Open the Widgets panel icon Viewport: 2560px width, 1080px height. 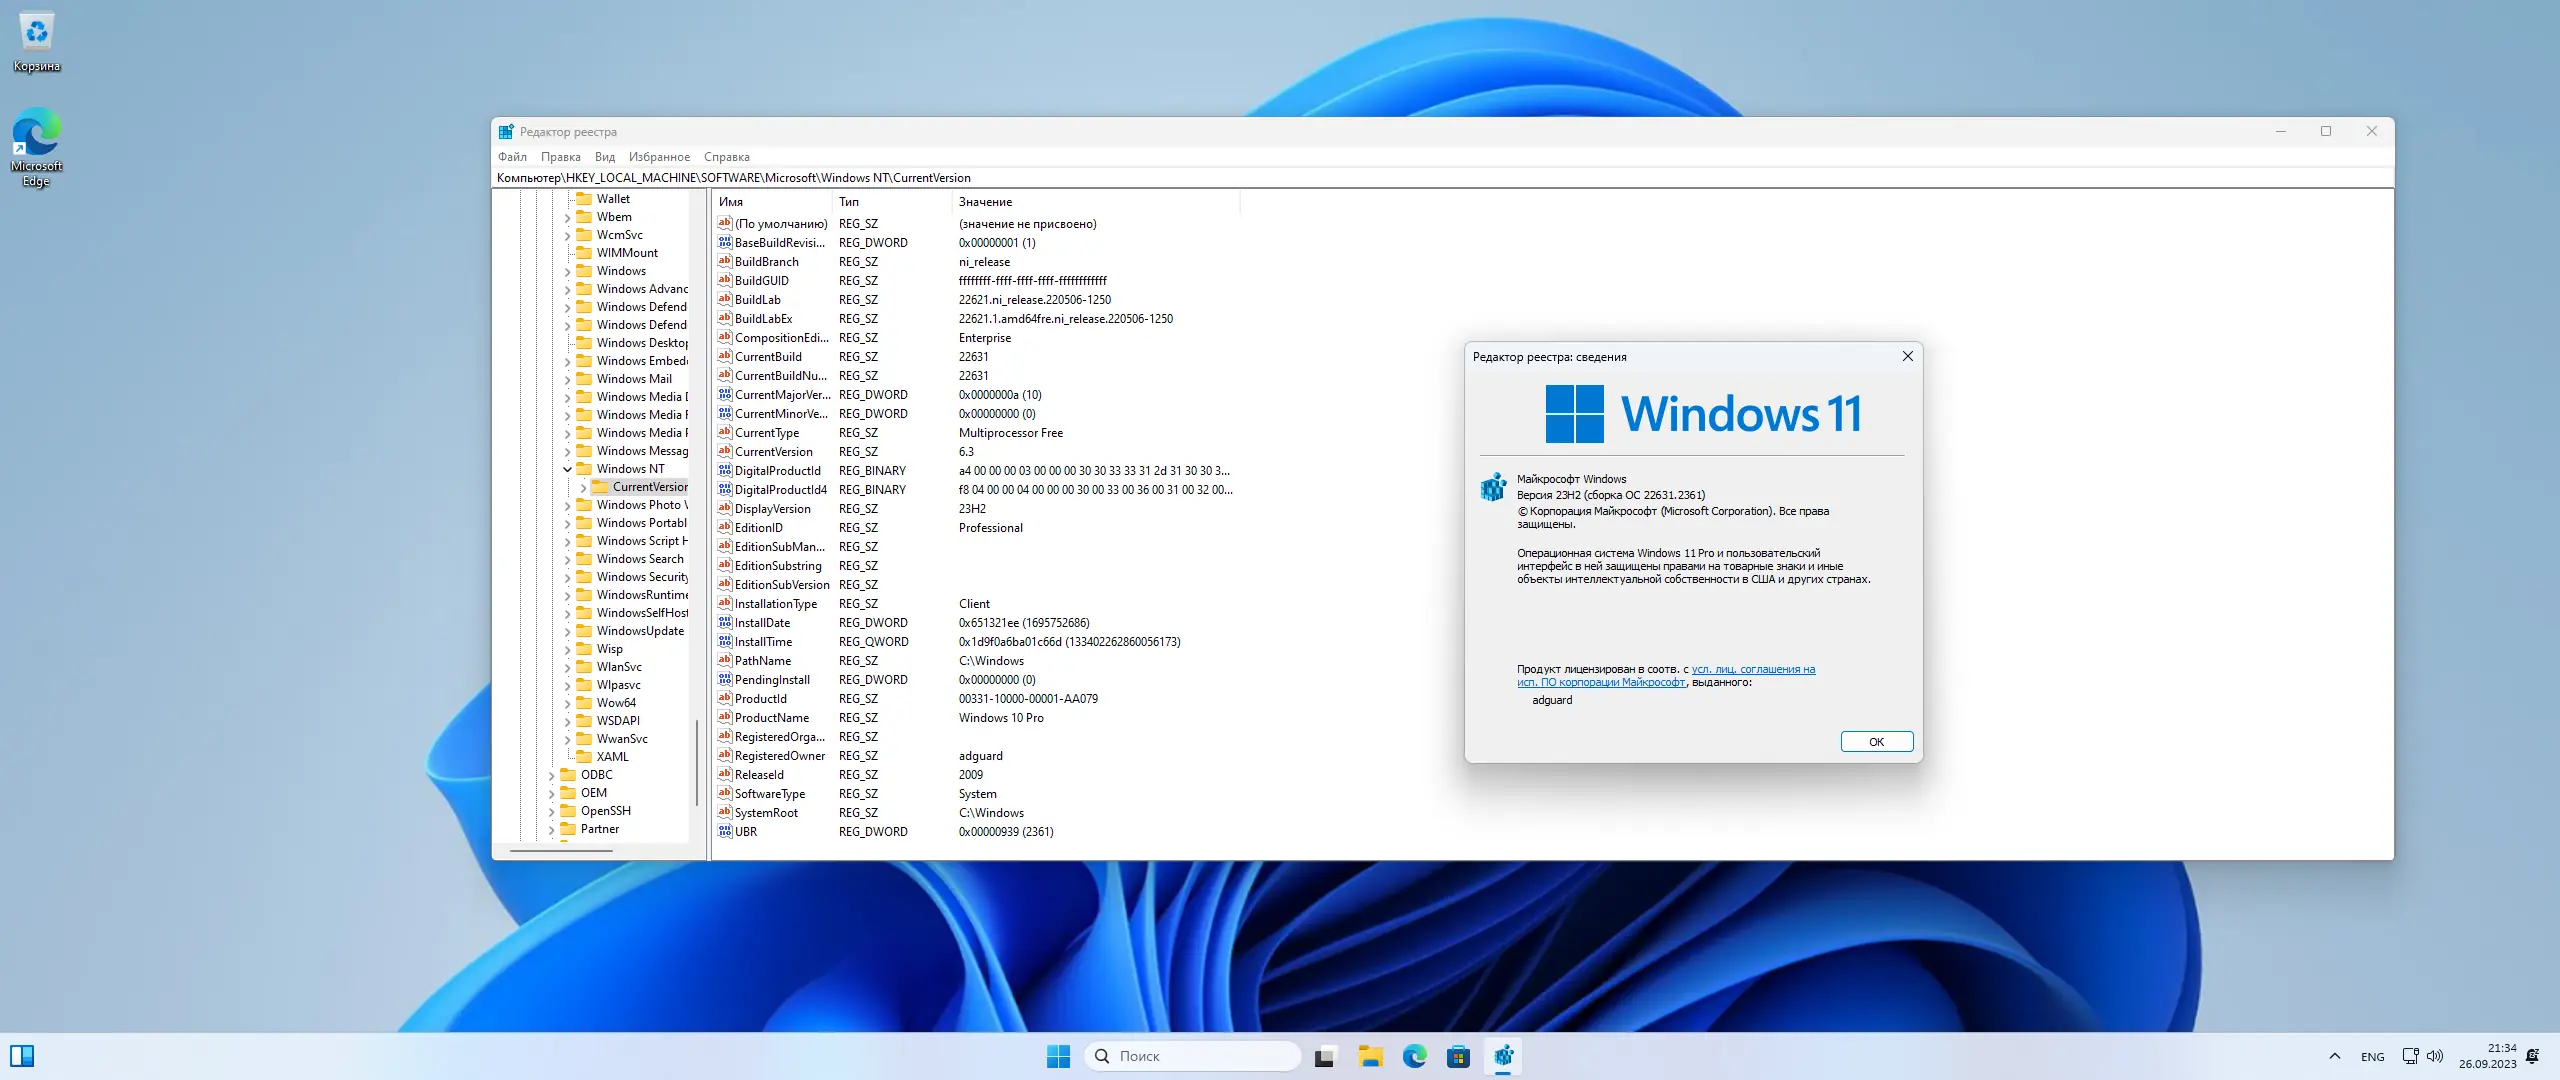22,1056
